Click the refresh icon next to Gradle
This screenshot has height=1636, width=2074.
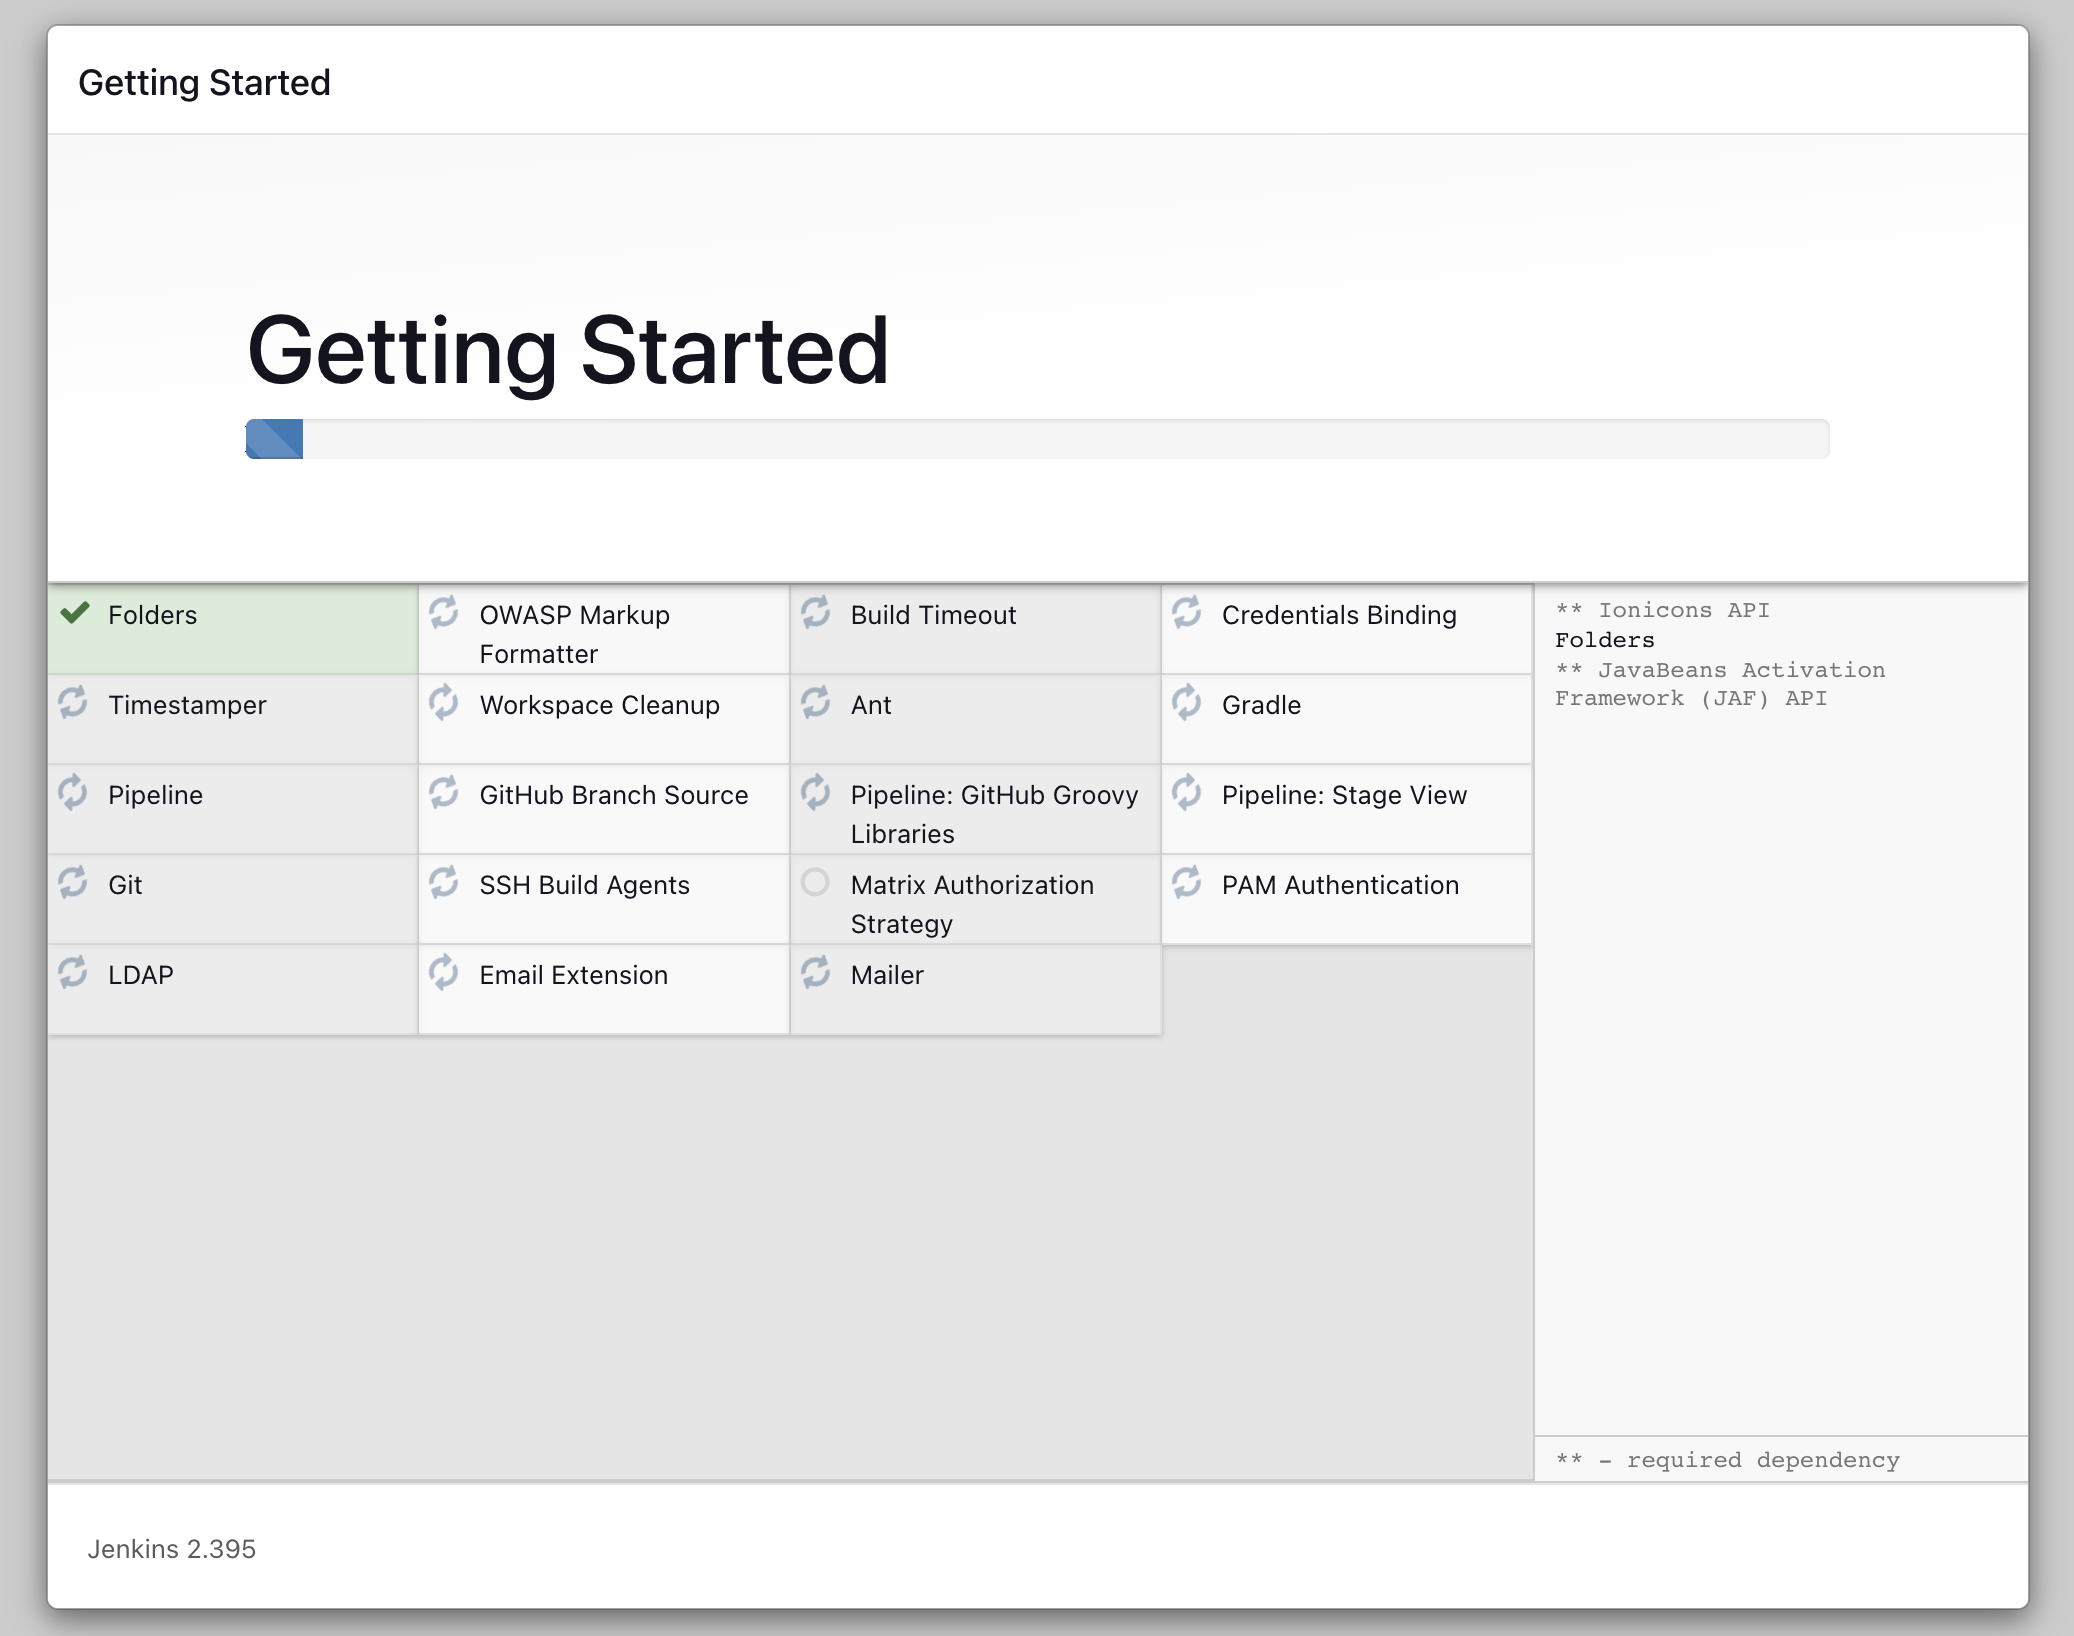1186,702
